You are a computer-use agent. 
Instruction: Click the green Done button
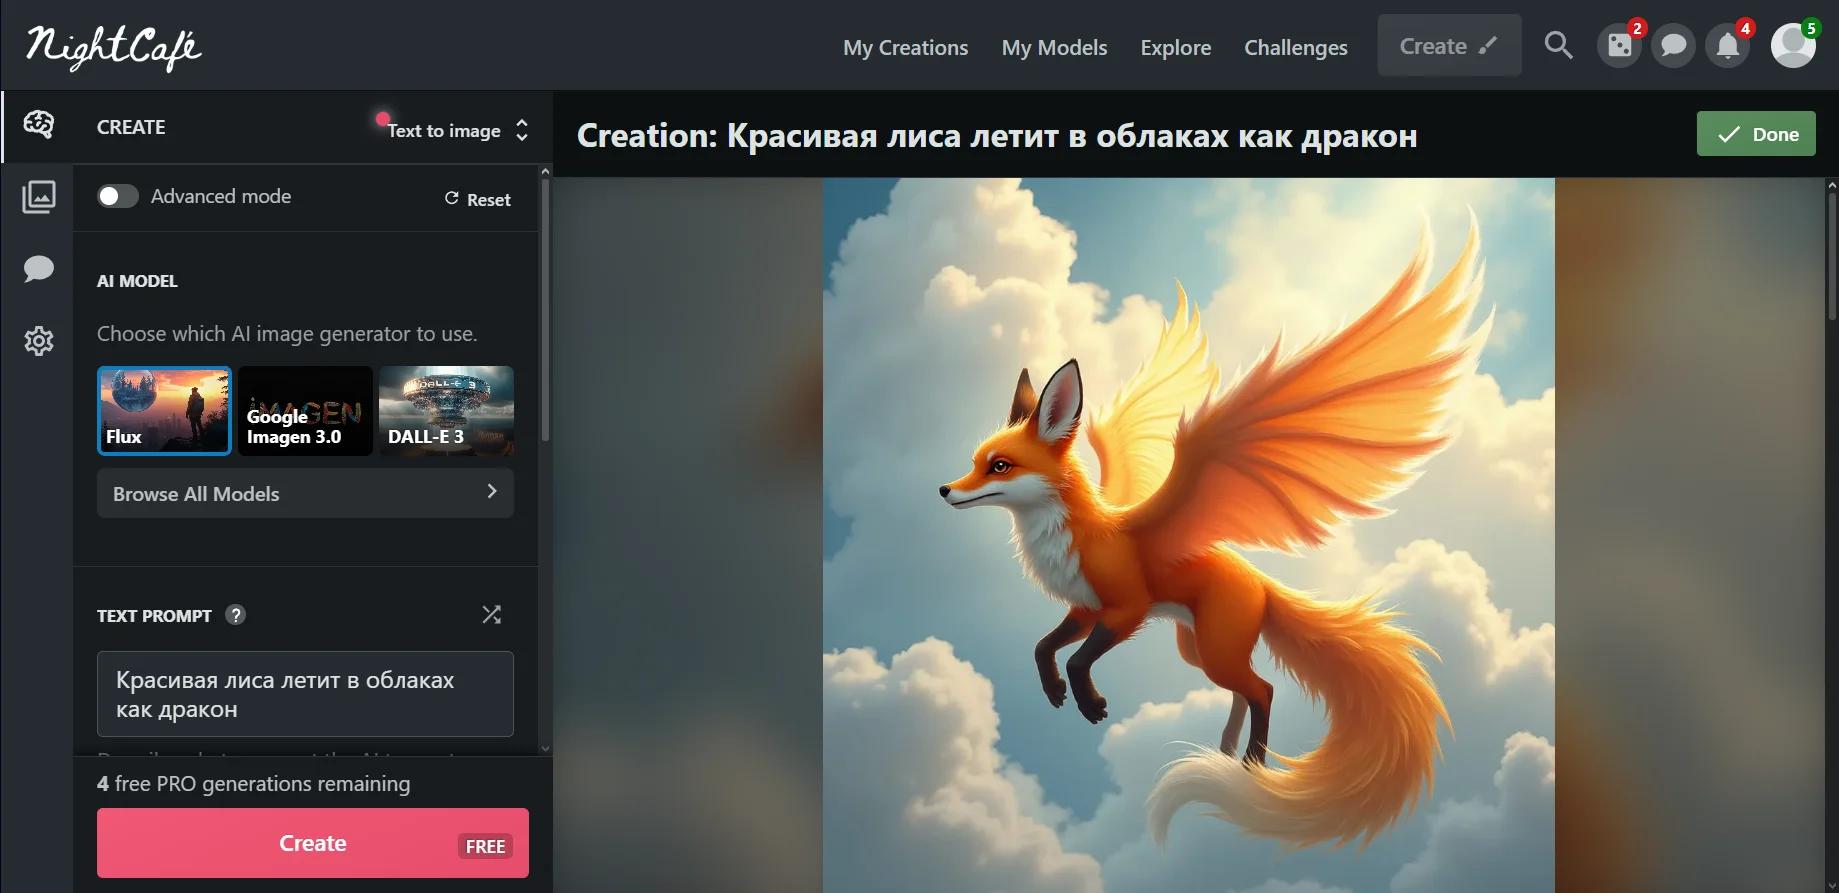pyautogui.click(x=1756, y=134)
